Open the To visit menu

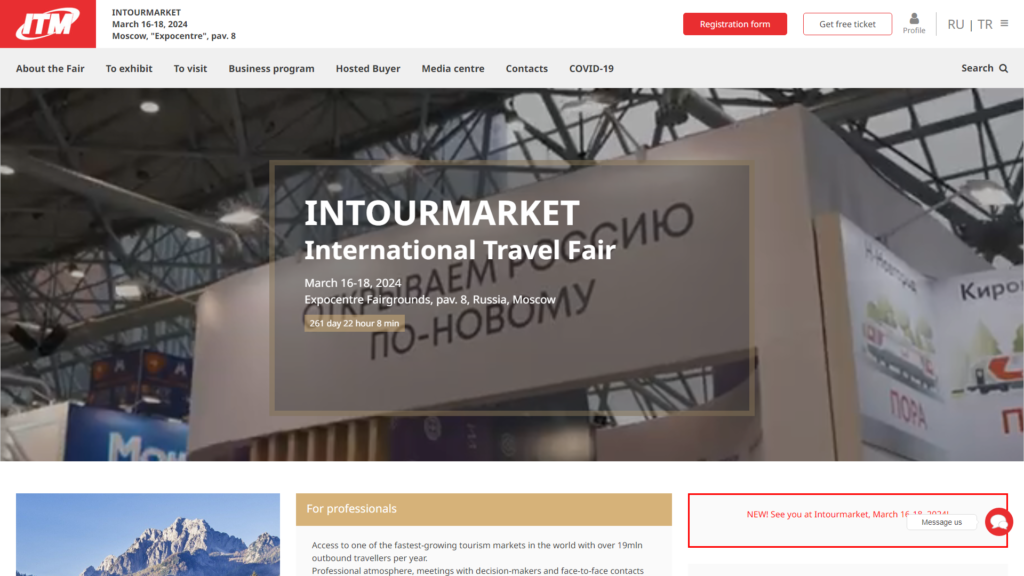[190, 69]
